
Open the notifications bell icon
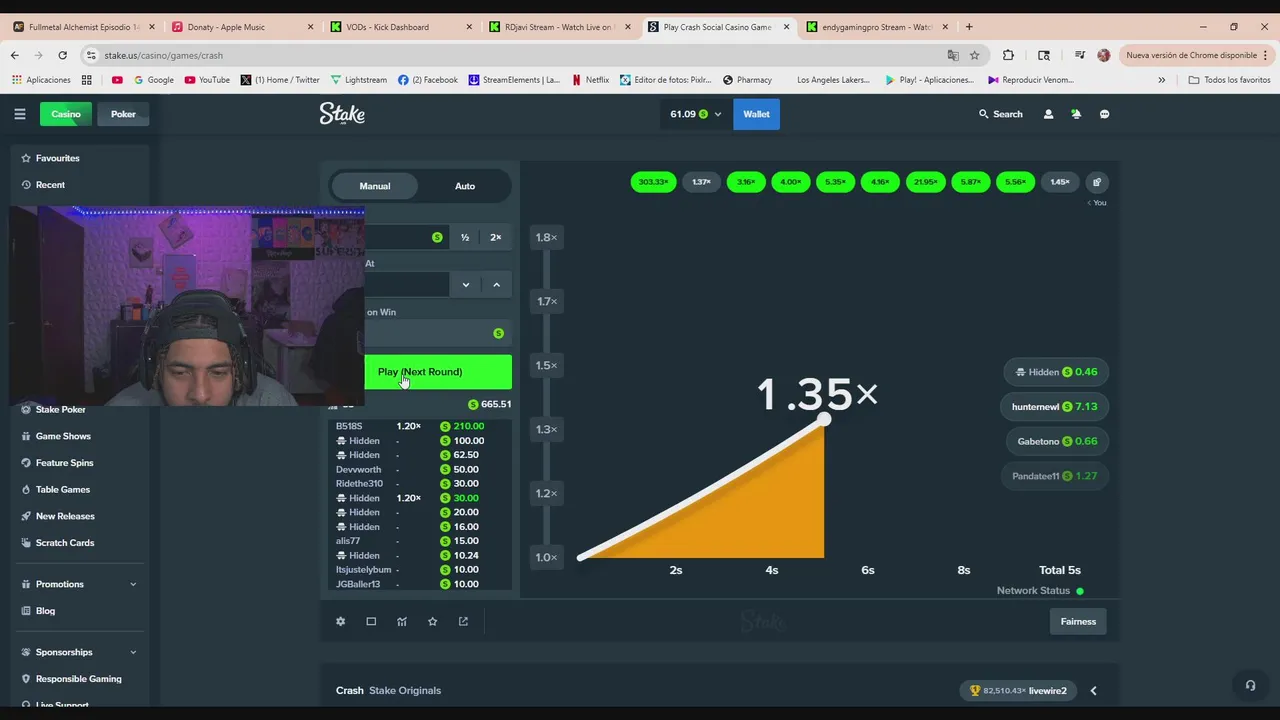tap(1076, 114)
